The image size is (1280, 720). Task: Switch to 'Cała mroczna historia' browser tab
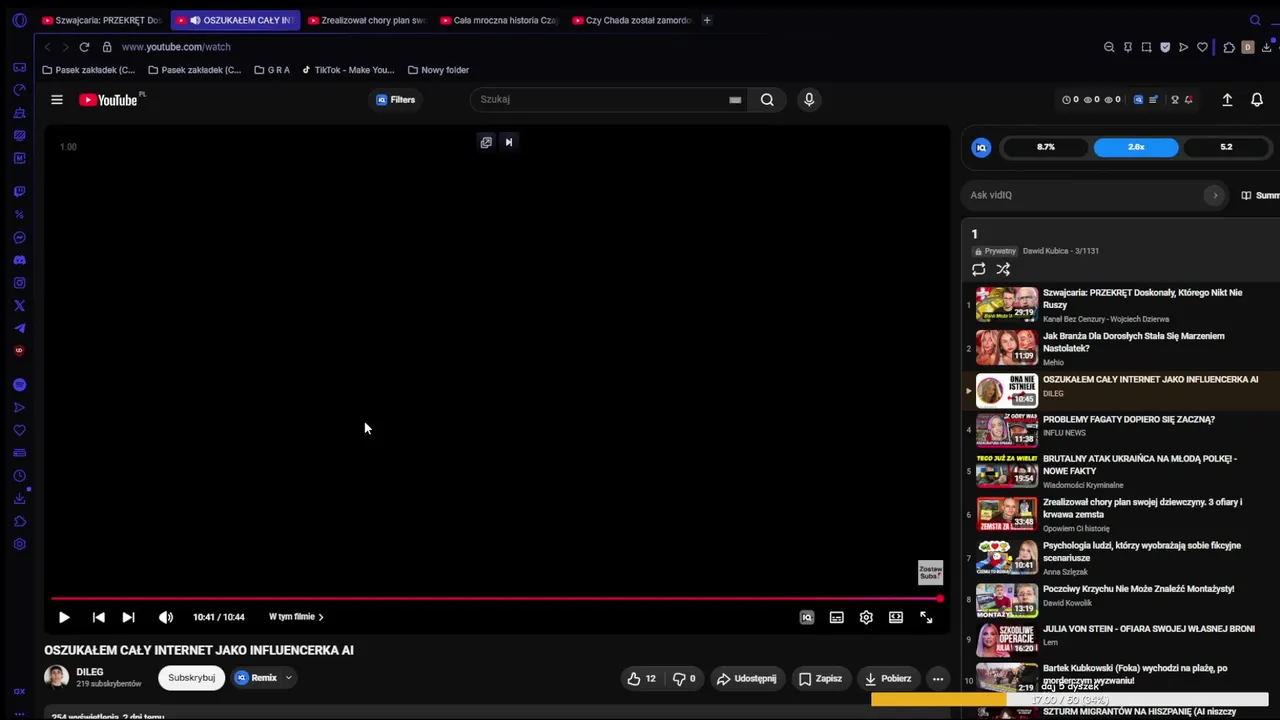coord(499,20)
